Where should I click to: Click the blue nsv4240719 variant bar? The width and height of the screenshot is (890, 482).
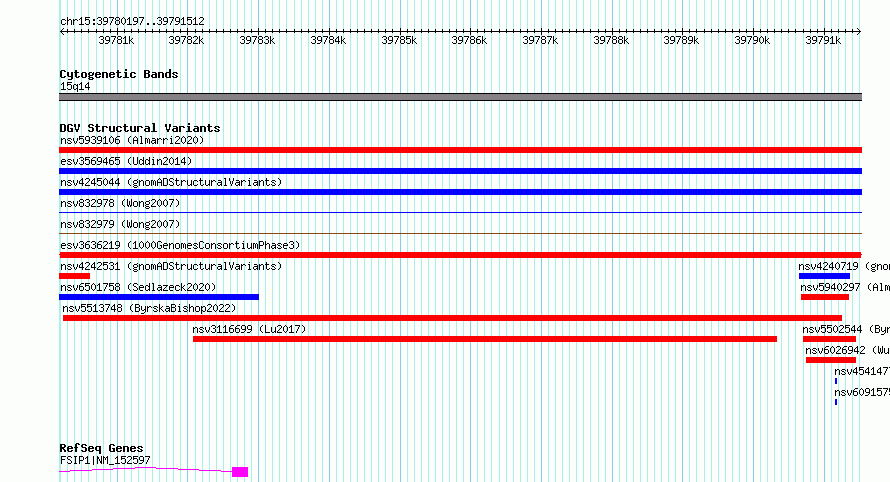pyautogui.click(x=824, y=276)
